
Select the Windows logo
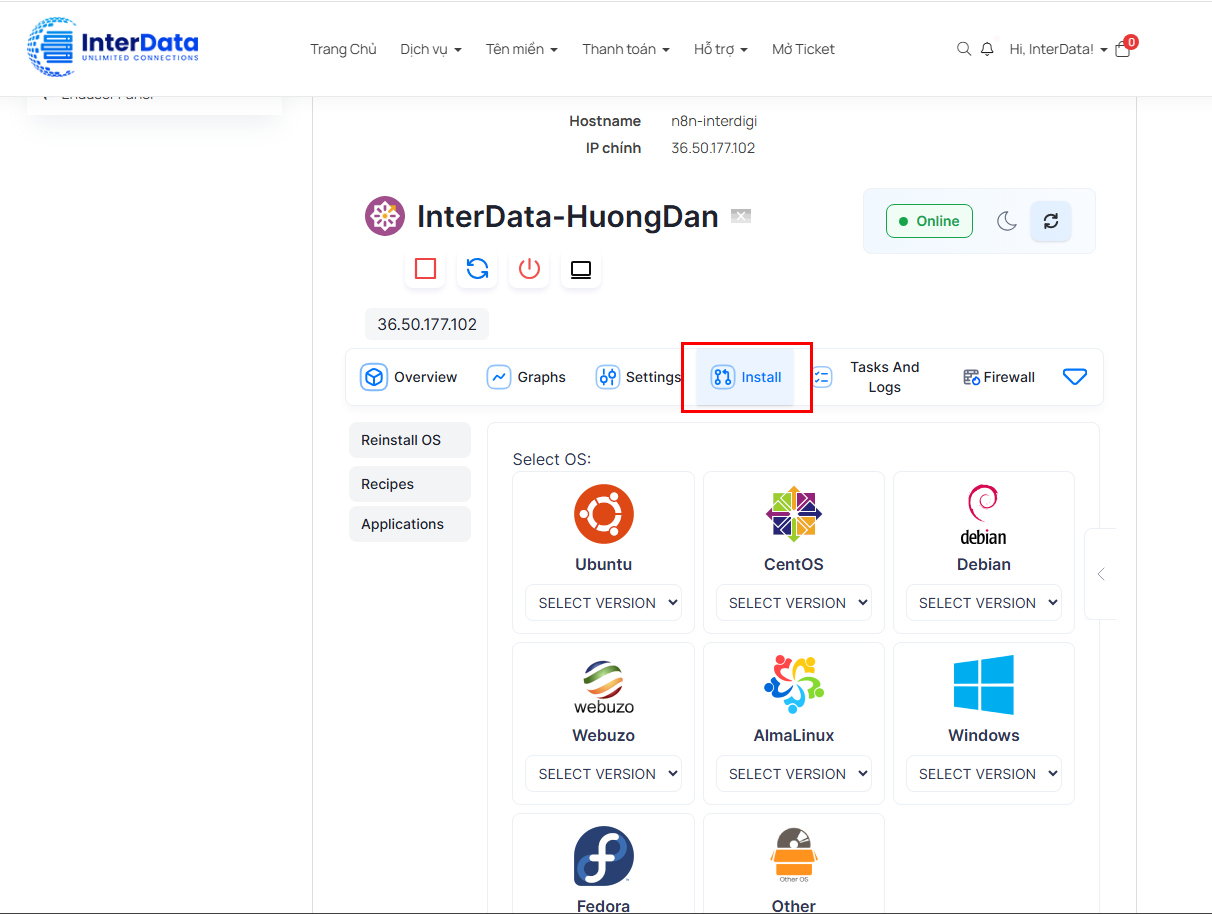coord(984,685)
